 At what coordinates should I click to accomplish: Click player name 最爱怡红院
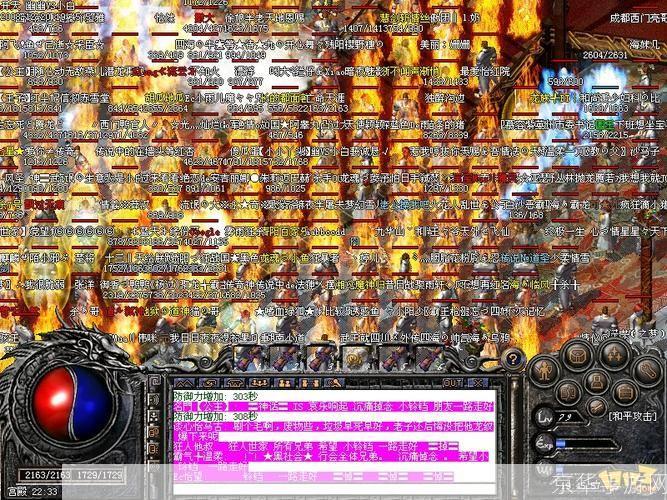click(485, 71)
